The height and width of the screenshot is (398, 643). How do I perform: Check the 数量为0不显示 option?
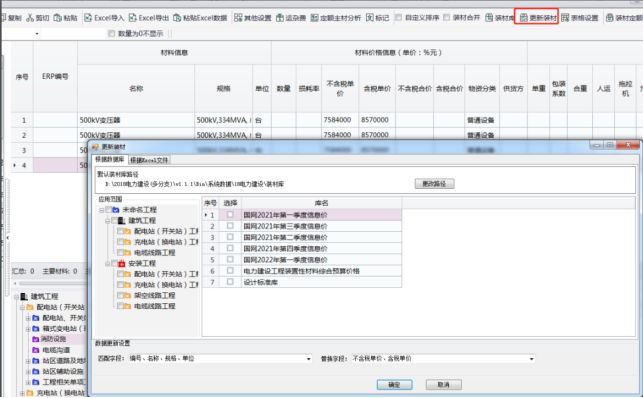[x=112, y=34]
